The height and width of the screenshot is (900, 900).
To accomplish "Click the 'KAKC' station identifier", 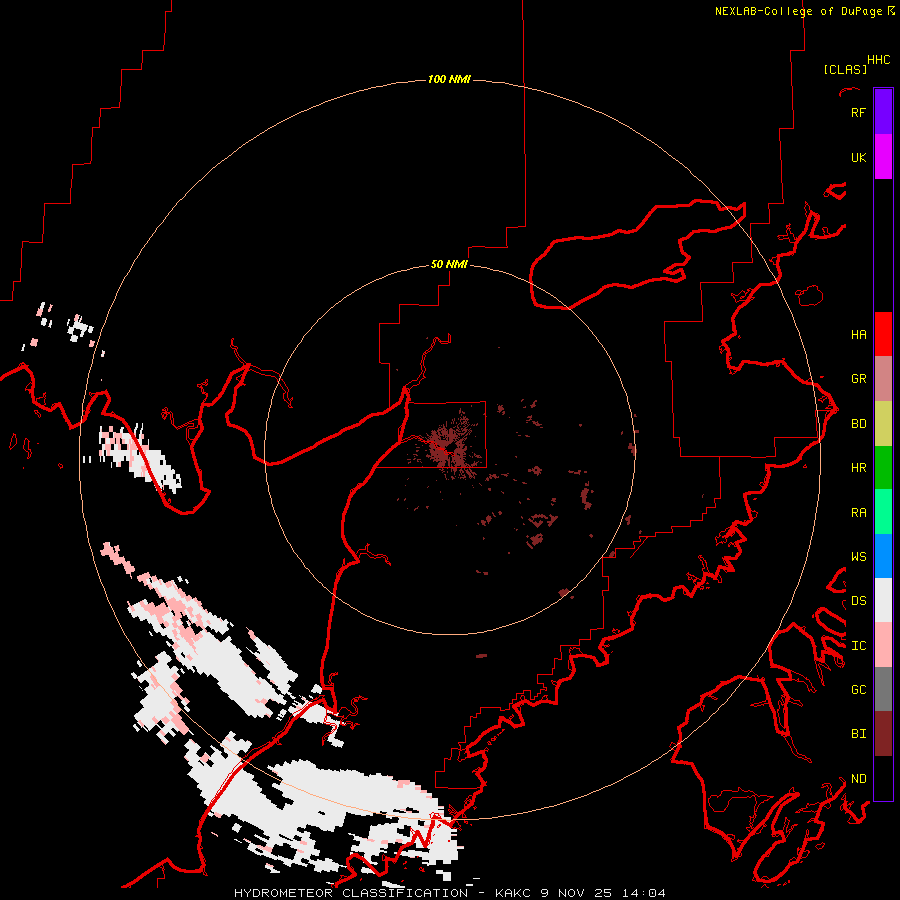I will [513, 893].
